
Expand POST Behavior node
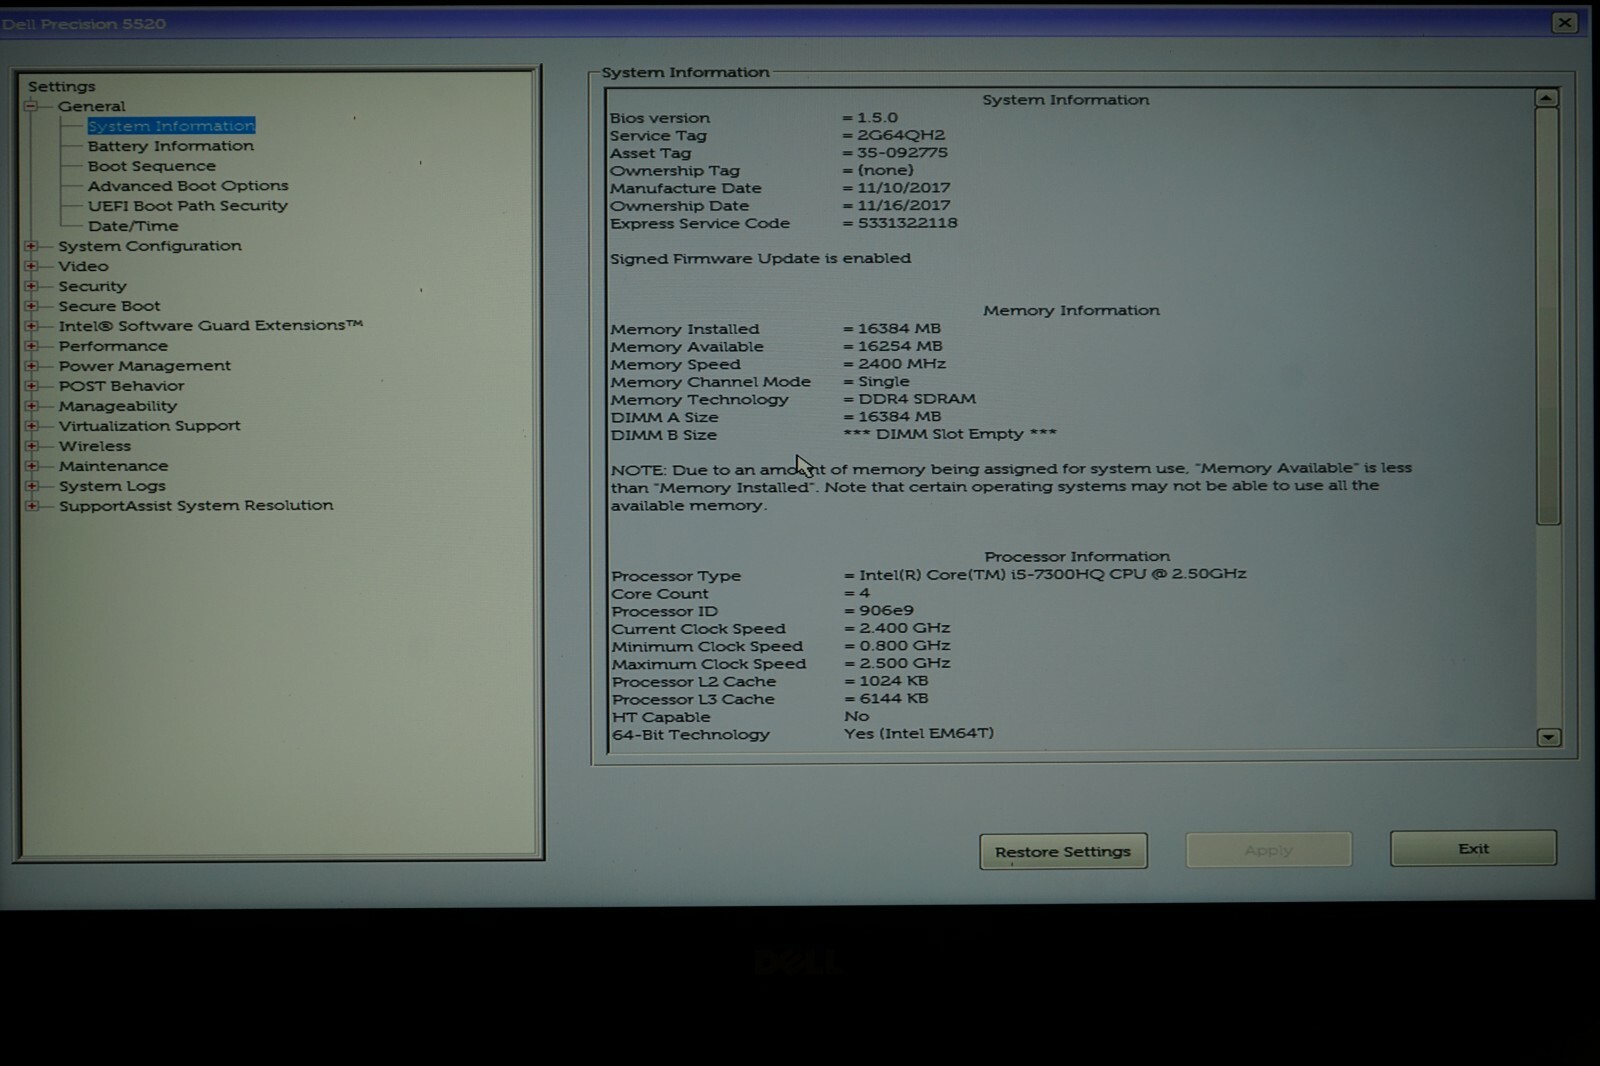point(31,386)
